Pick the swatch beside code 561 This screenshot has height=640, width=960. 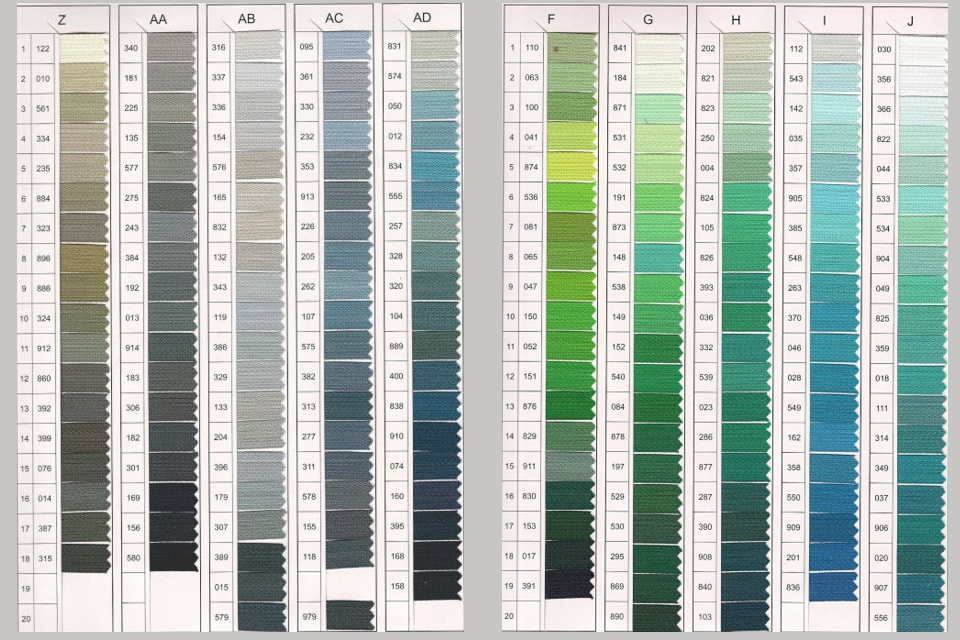pos(84,108)
